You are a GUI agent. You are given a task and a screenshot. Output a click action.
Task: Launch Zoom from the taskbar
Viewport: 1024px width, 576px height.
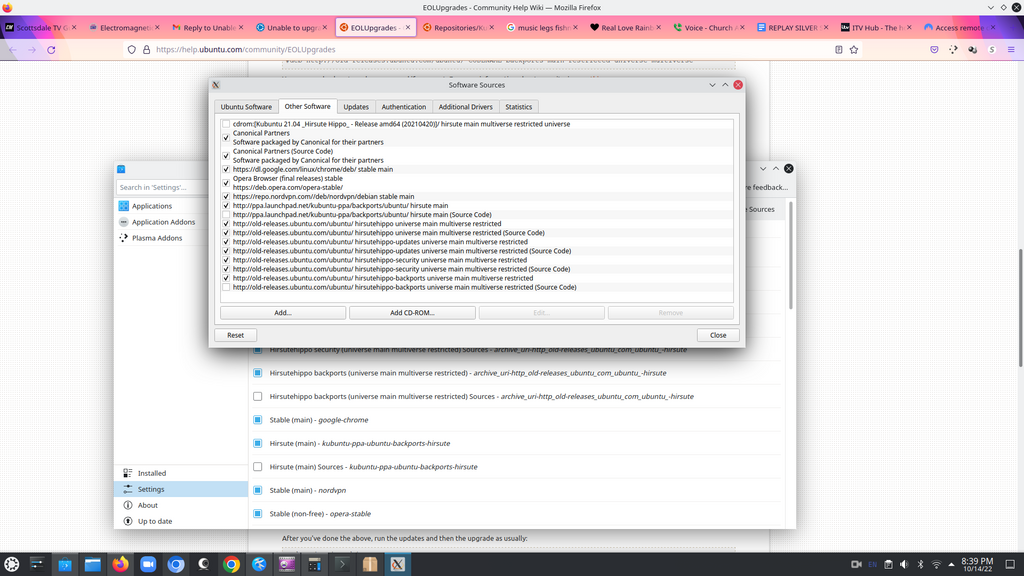149,564
